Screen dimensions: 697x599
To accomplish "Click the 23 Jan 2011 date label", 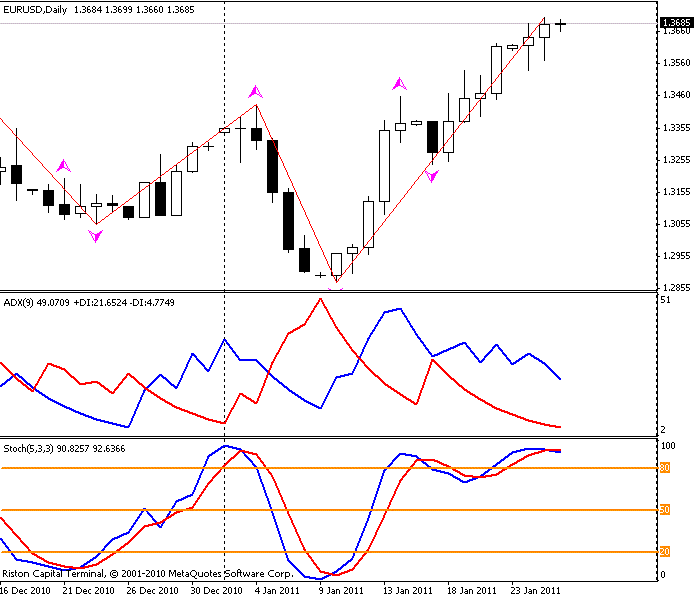I will pos(536,591).
